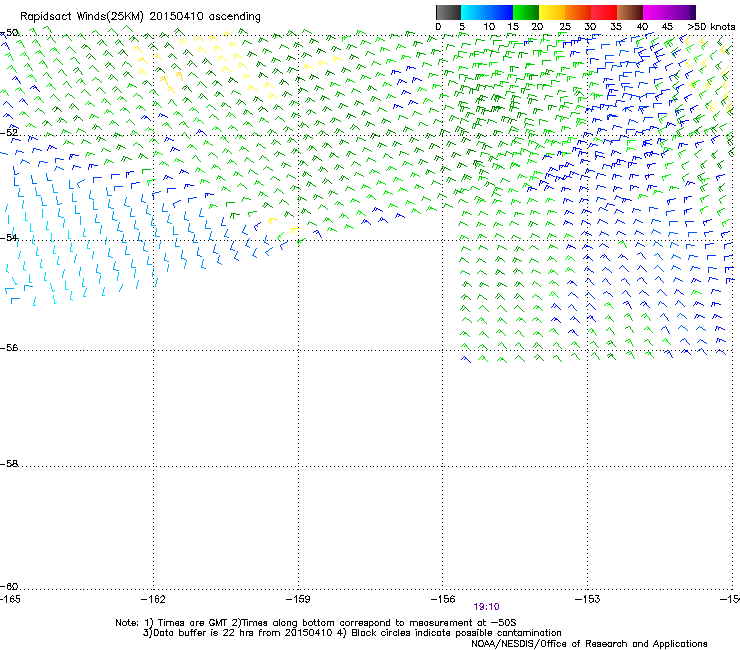
Task: Click the -165 longitude axis label
Action: [x=10, y=599]
